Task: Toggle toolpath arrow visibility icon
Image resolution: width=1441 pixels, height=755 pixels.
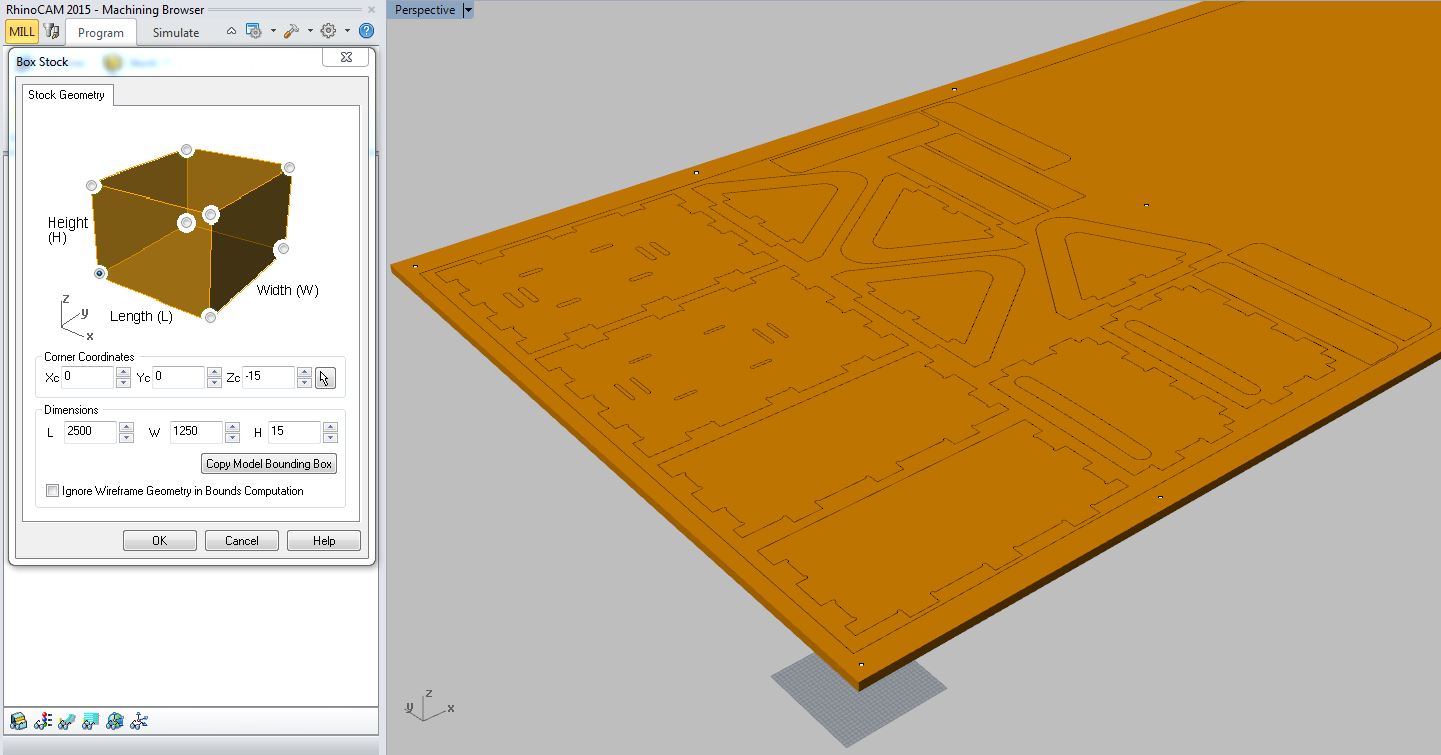Action: click(67, 720)
